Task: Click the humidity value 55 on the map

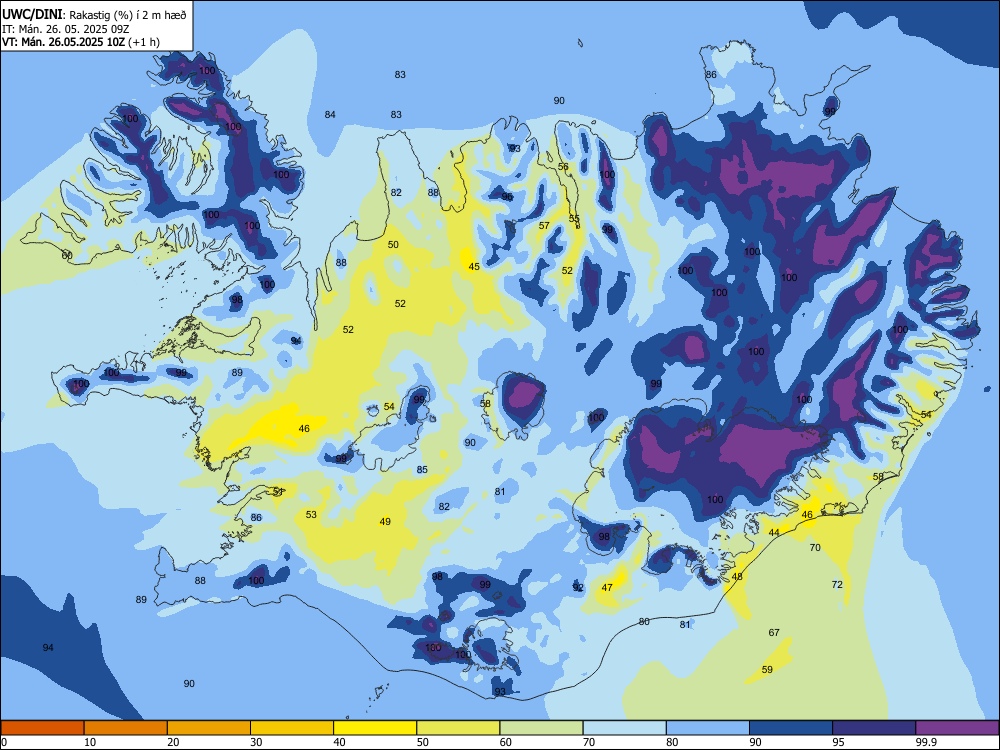Action: click(574, 218)
